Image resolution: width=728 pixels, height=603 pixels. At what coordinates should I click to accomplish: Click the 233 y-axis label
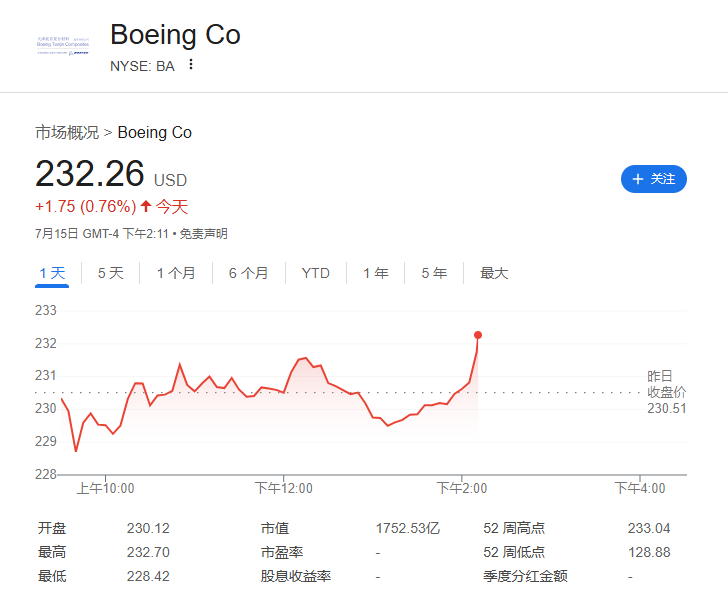point(46,310)
